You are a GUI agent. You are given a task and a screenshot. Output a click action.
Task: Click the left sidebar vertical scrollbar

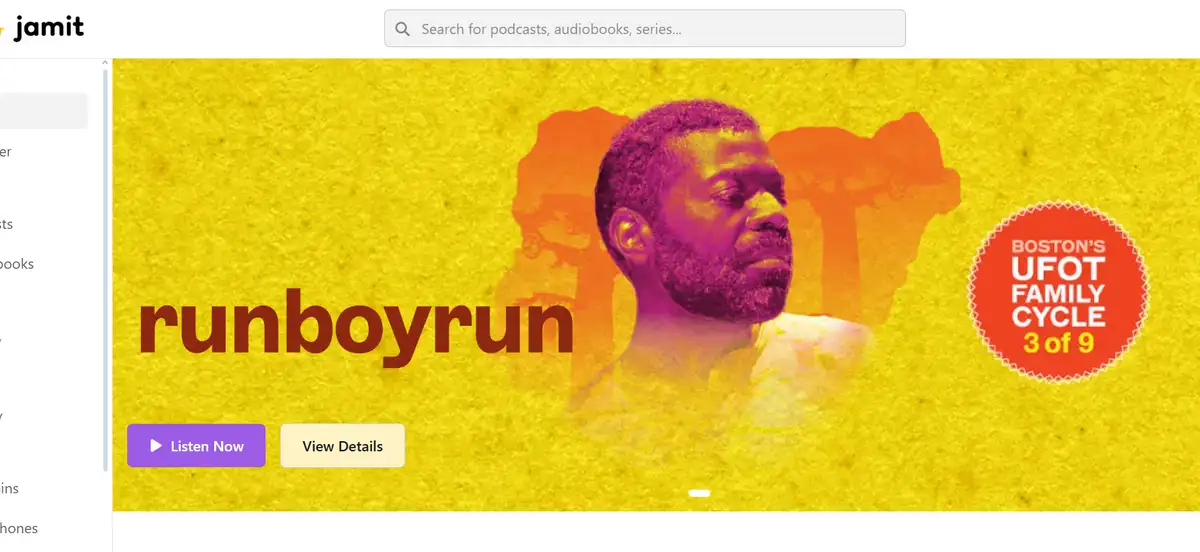pyautogui.click(x=106, y=270)
